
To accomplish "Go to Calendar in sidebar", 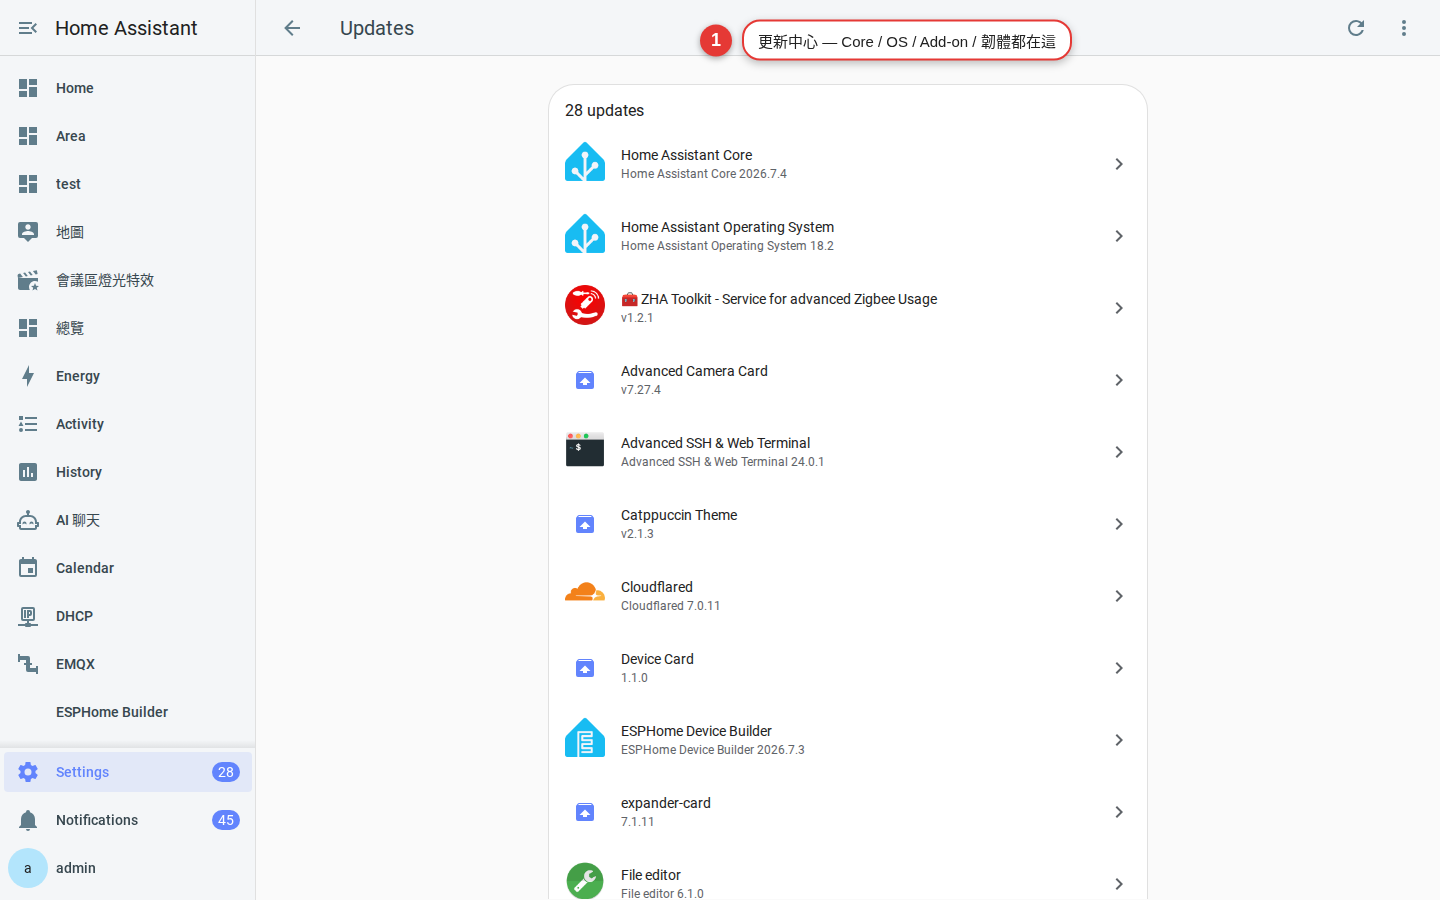I will (128, 568).
